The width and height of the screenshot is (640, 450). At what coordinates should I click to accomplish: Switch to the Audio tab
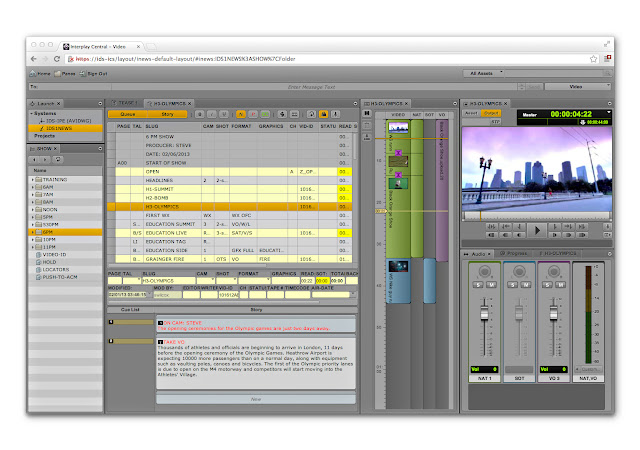click(478, 254)
